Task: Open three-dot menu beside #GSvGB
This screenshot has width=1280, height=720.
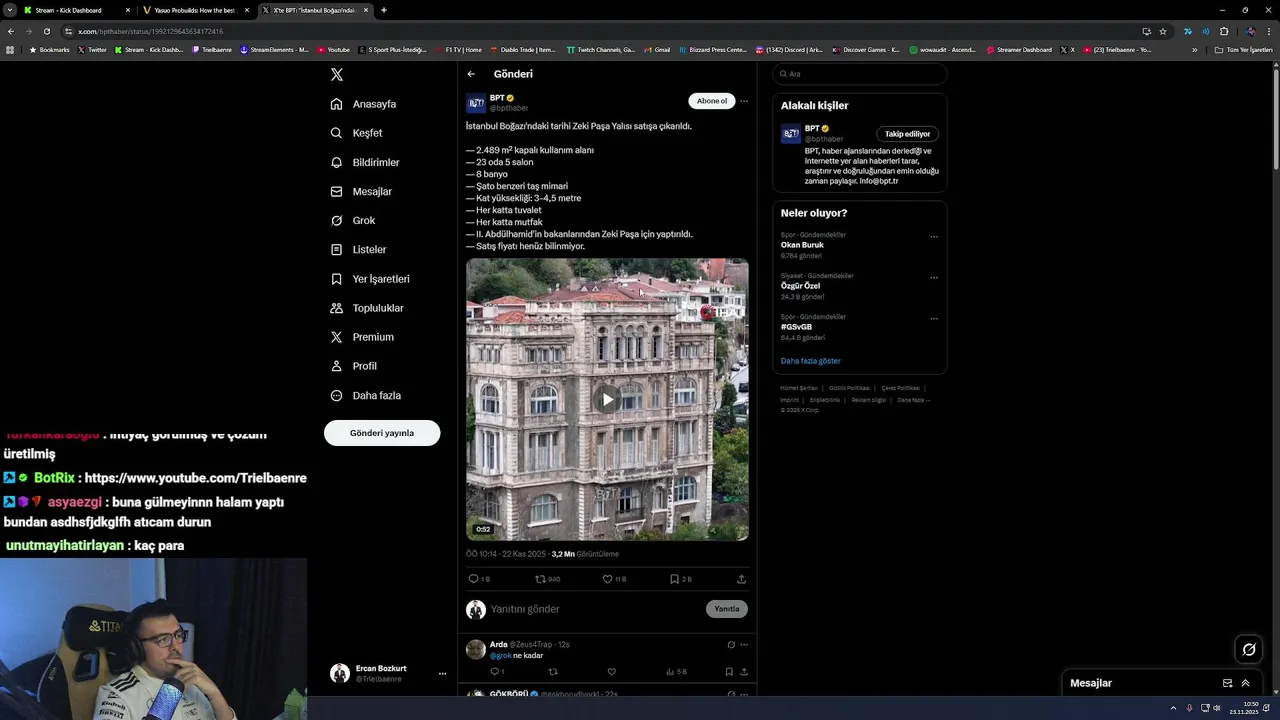Action: (x=934, y=319)
